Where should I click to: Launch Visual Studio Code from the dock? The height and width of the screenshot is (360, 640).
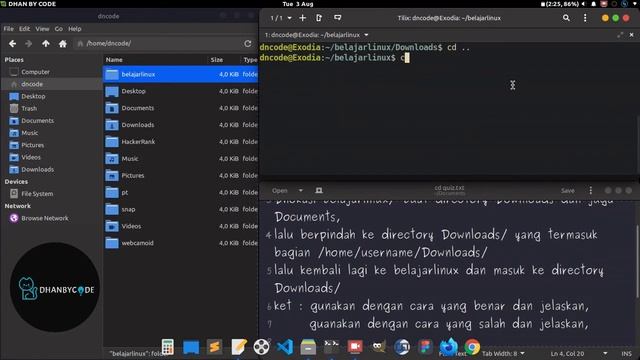coord(284,347)
